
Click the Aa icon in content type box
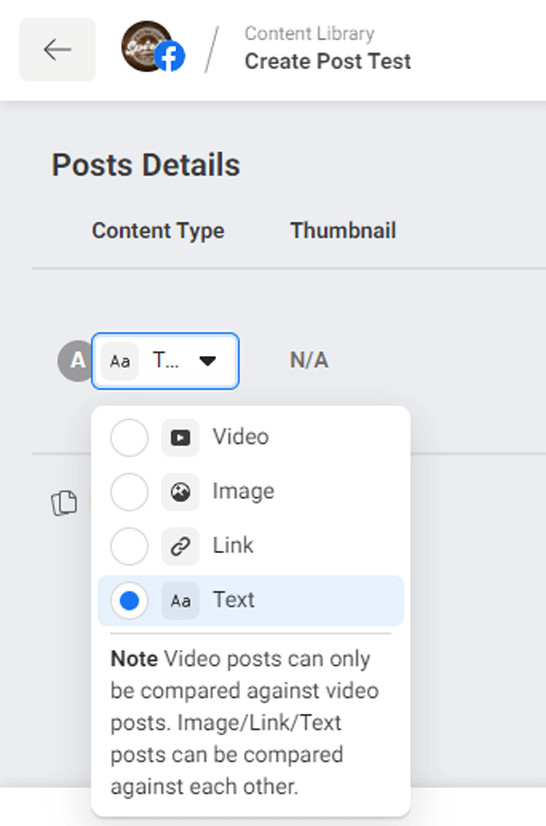[x=120, y=361]
